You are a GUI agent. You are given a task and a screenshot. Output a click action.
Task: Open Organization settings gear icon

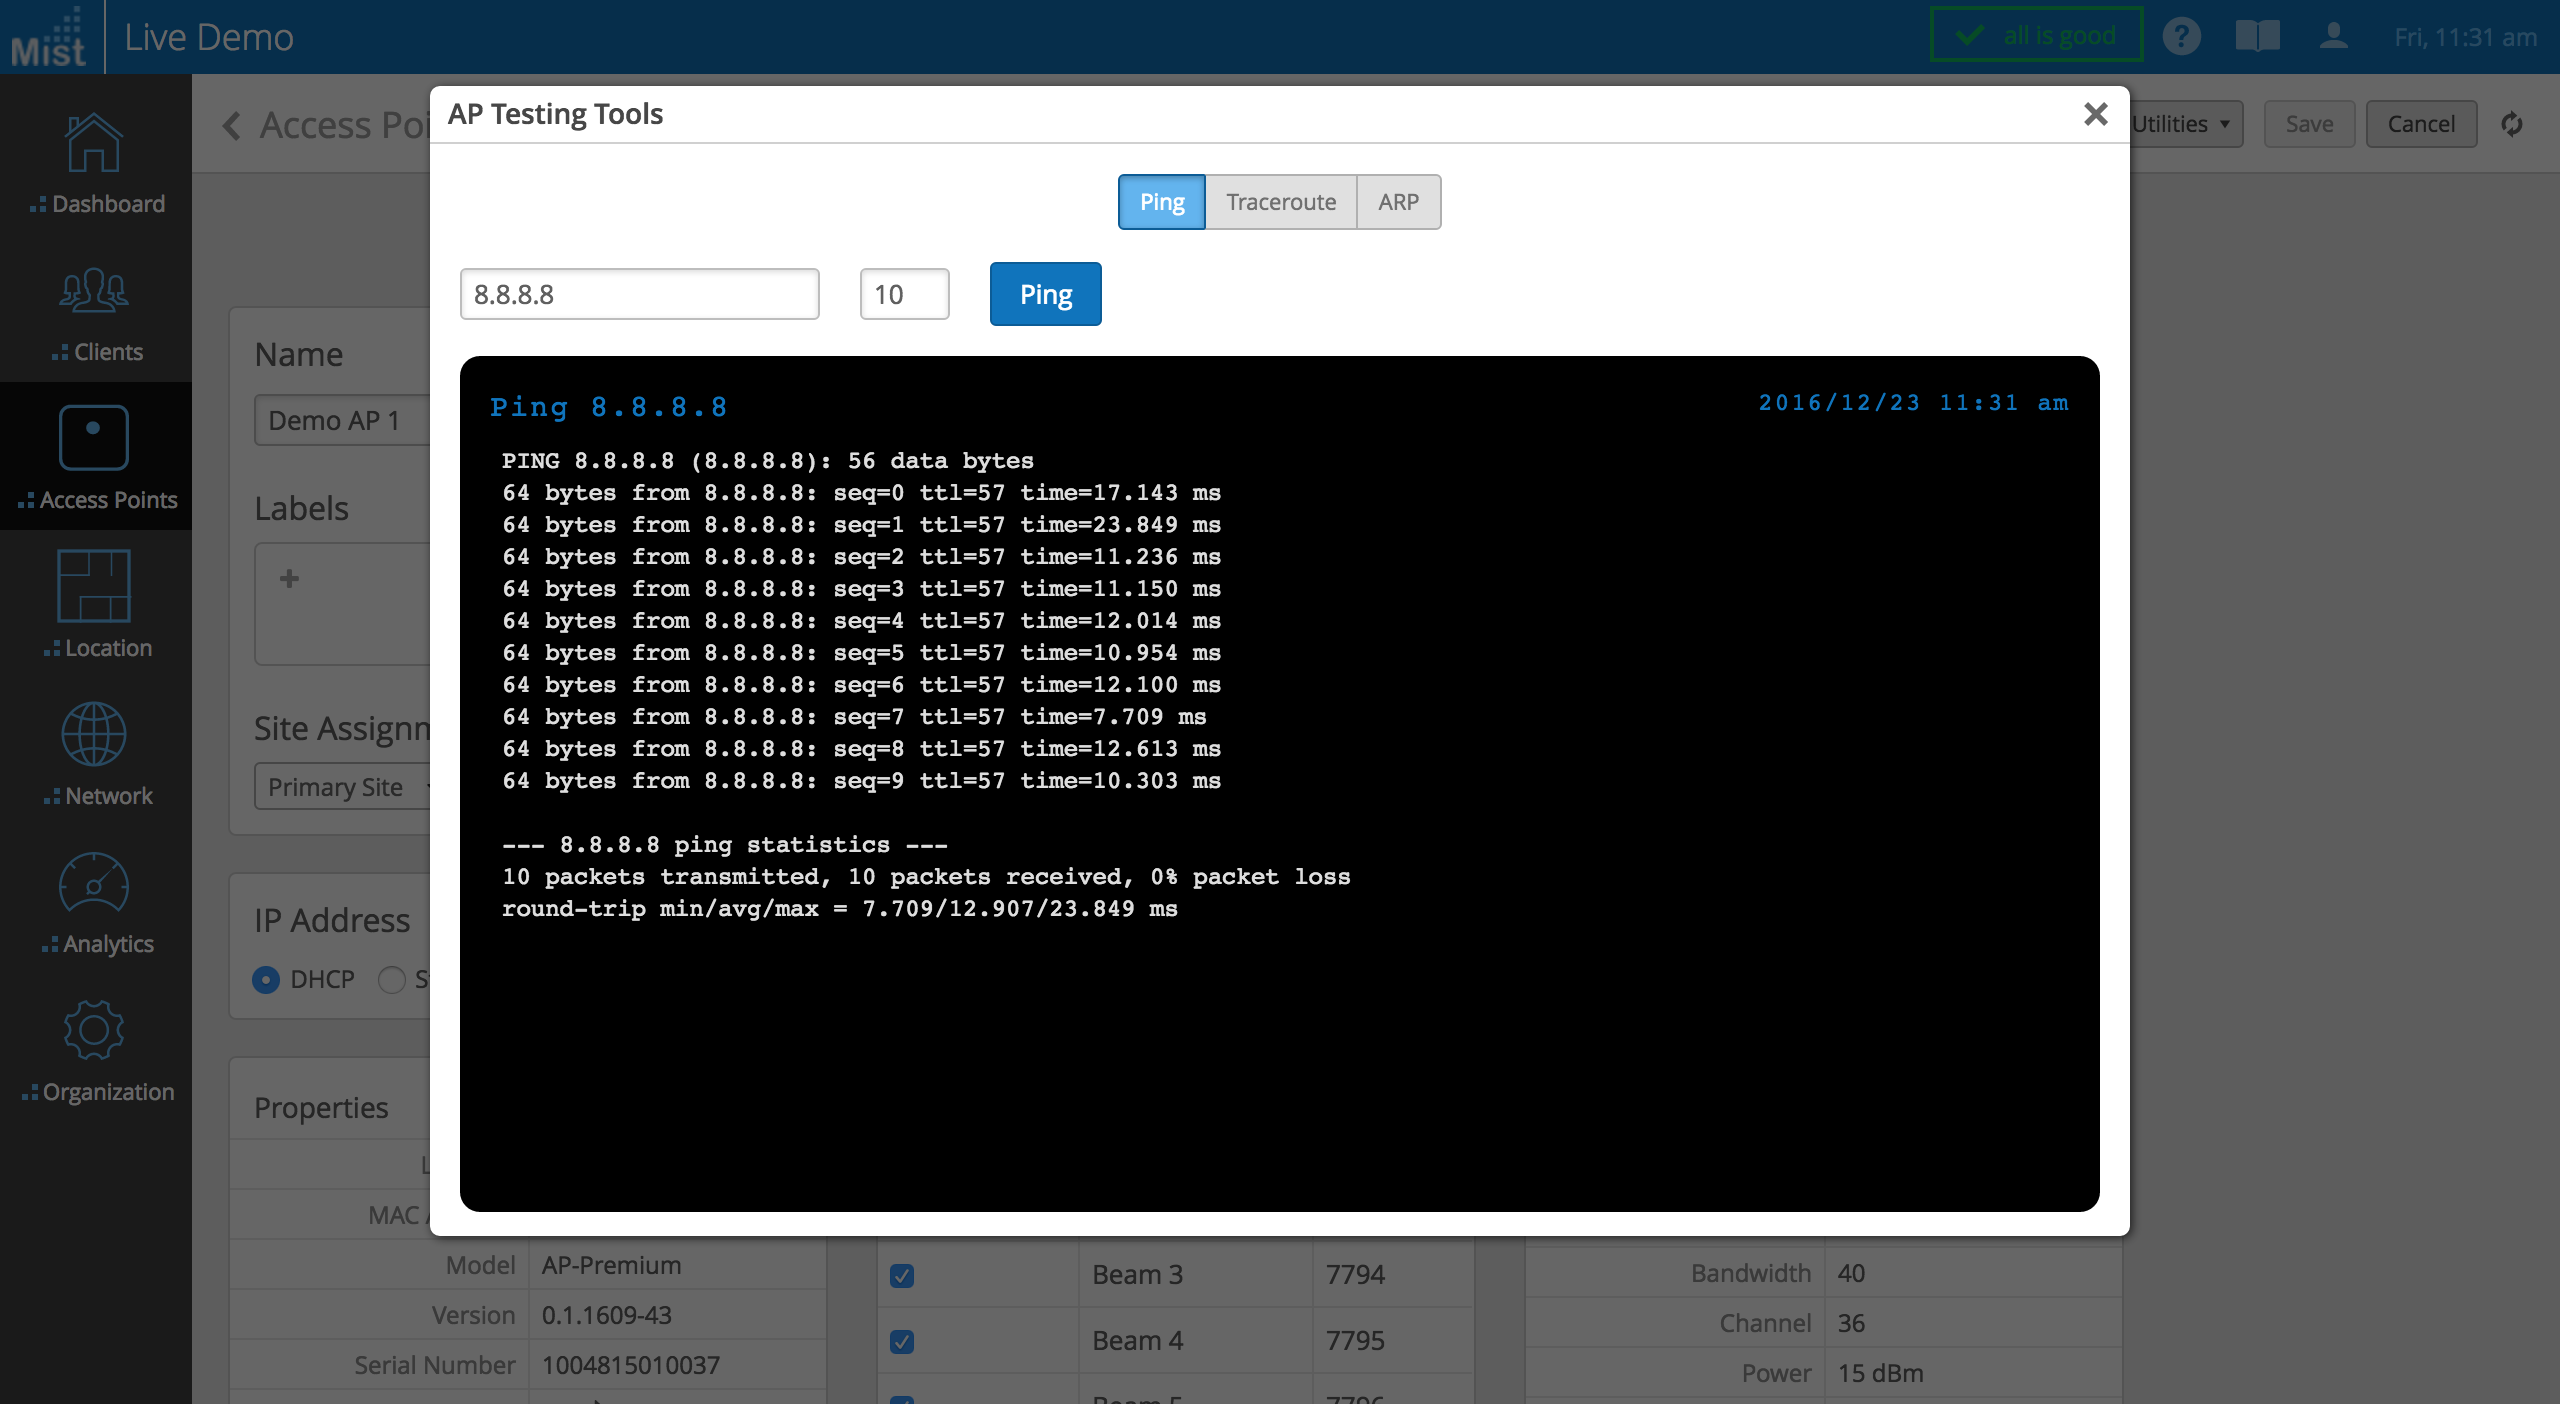[x=94, y=1030]
